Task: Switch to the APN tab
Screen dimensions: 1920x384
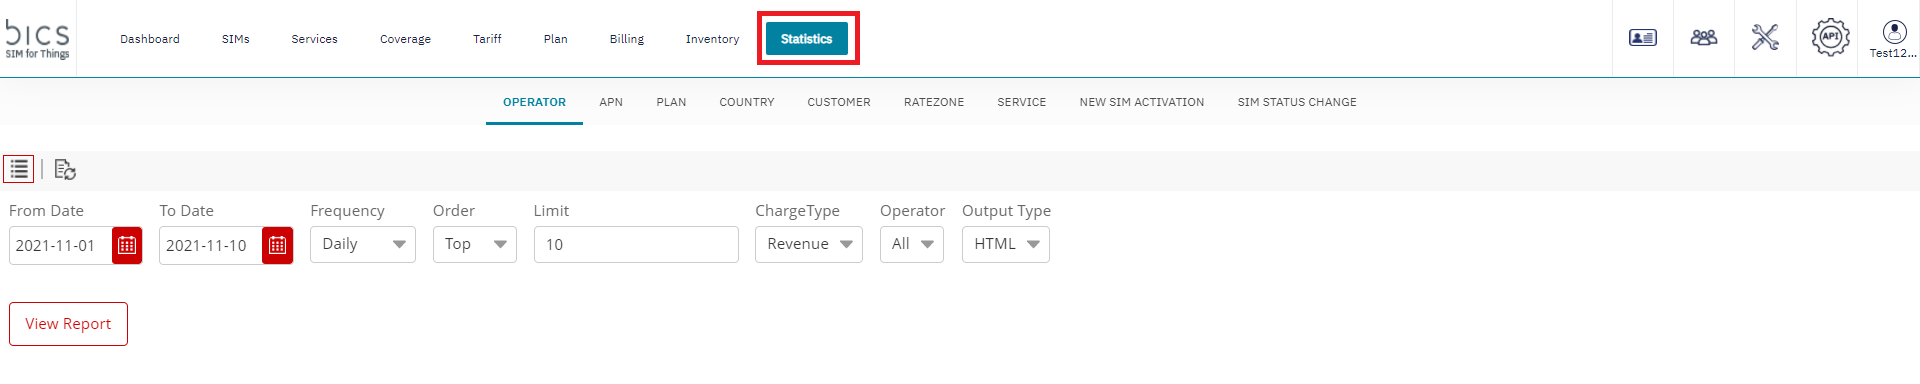Action: (611, 102)
